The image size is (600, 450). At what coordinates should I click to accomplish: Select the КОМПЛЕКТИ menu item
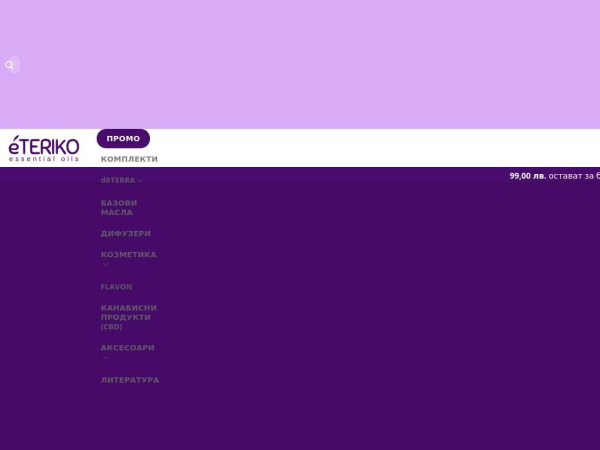pyautogui.click(x=129, y=159)
